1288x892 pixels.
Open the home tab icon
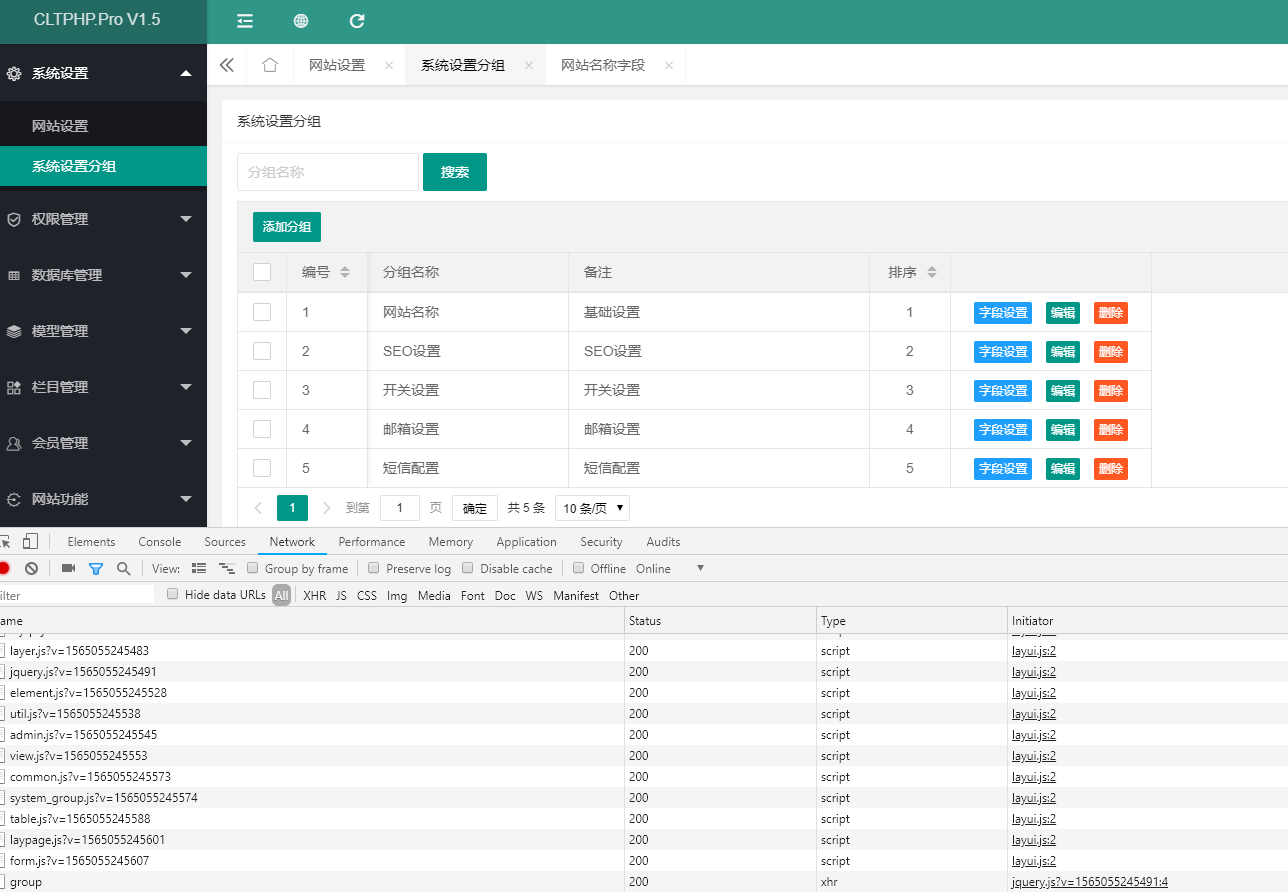(x=270, y=65)
